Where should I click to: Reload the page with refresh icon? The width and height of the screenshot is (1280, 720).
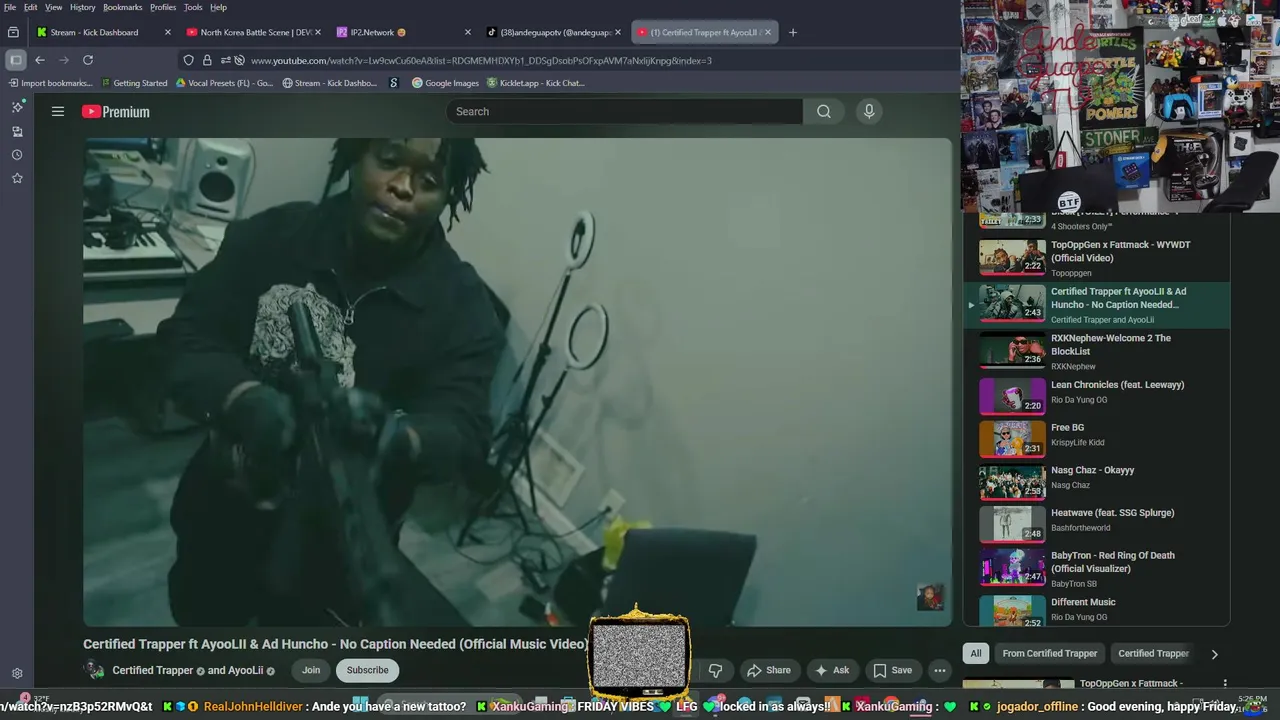pos(88,60)
